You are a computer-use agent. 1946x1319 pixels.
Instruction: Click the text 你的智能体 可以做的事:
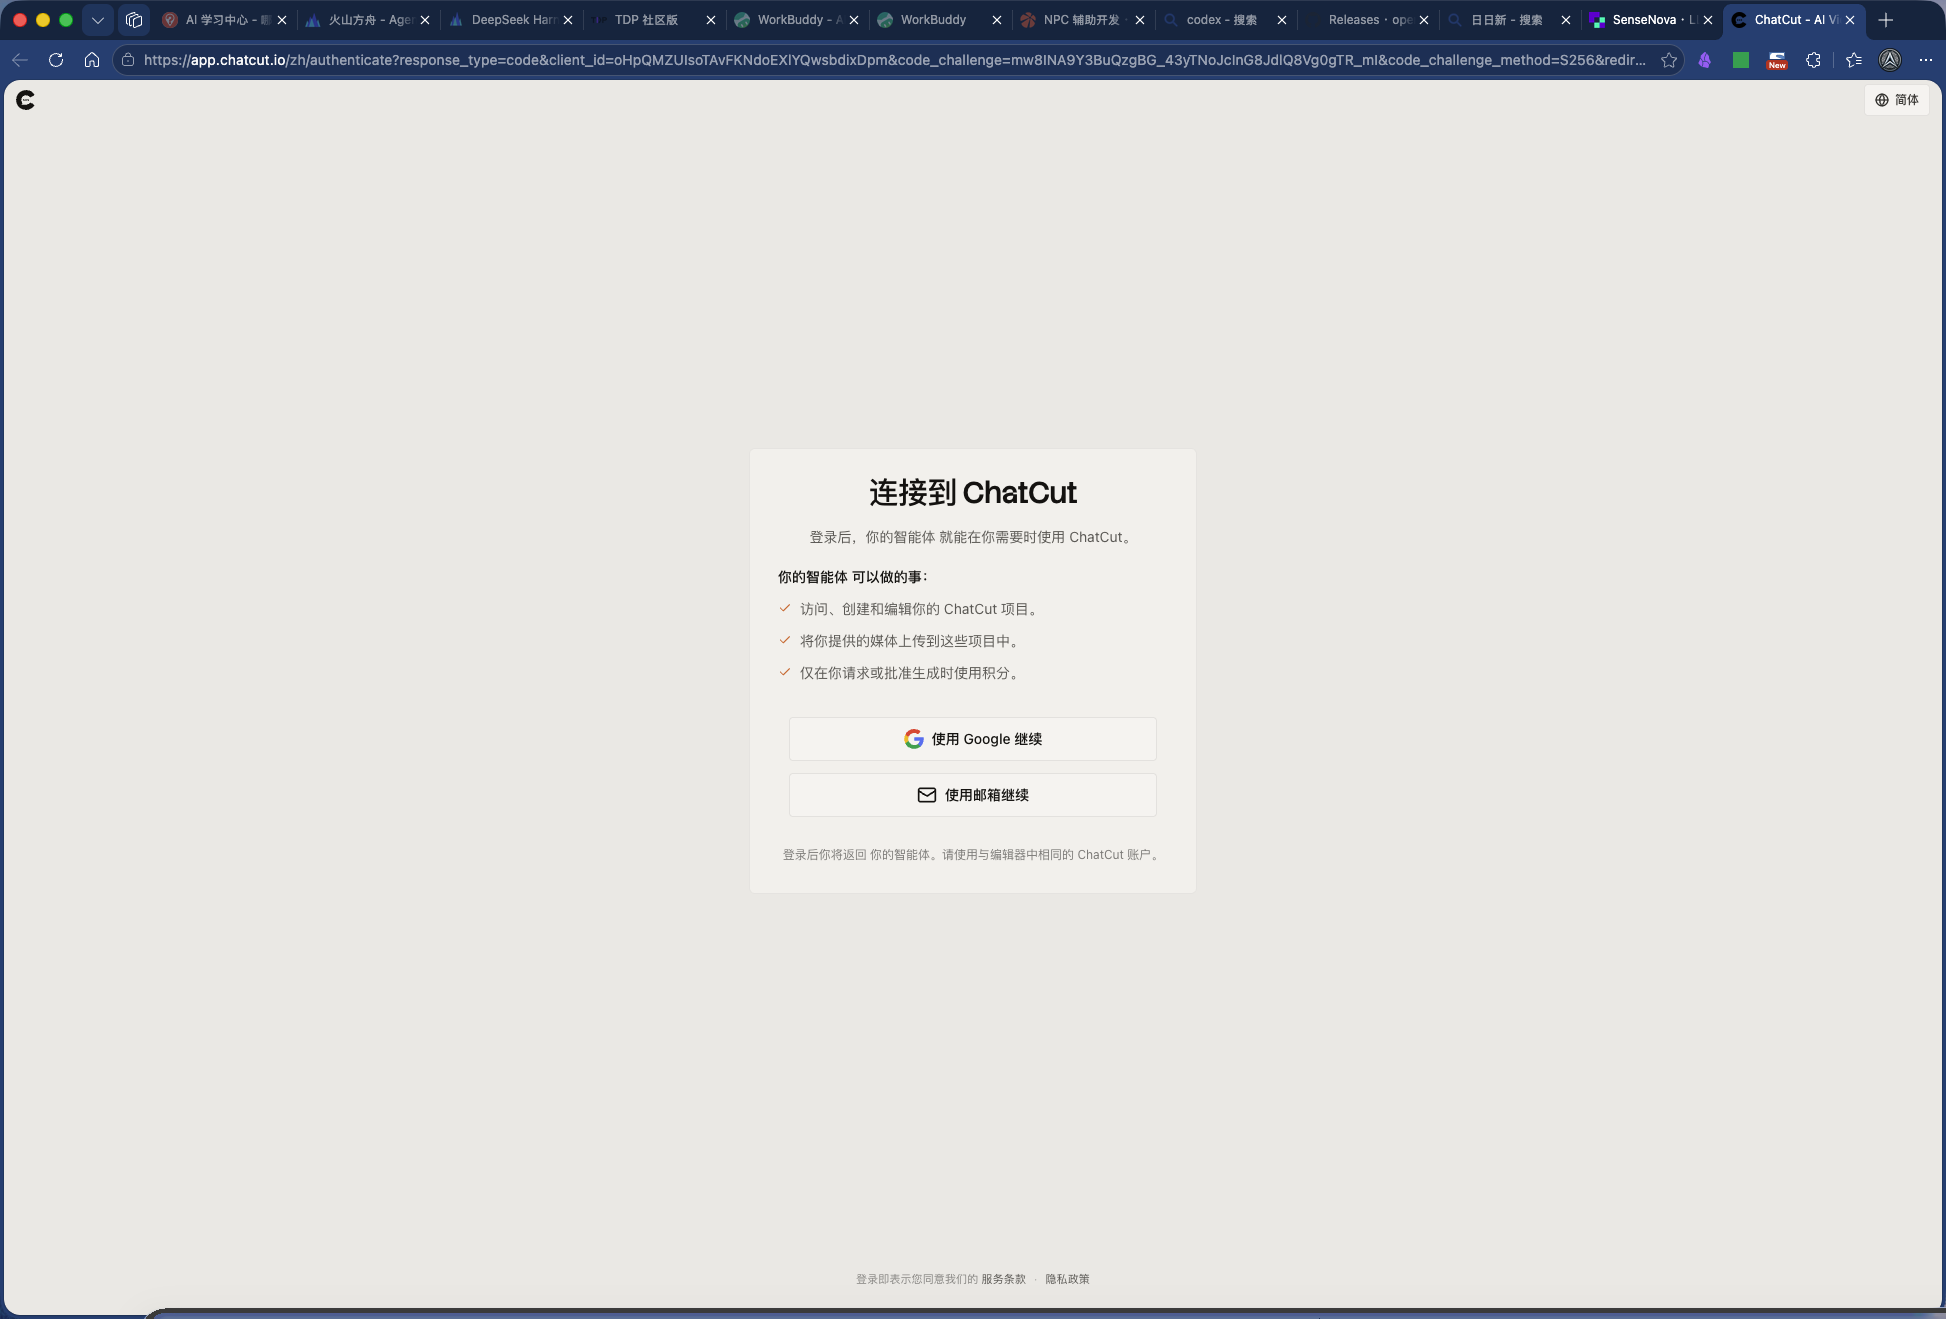click(853, 577)
